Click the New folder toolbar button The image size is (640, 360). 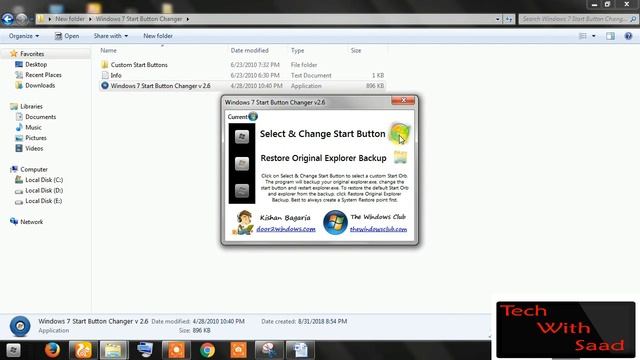pos(158,36)
